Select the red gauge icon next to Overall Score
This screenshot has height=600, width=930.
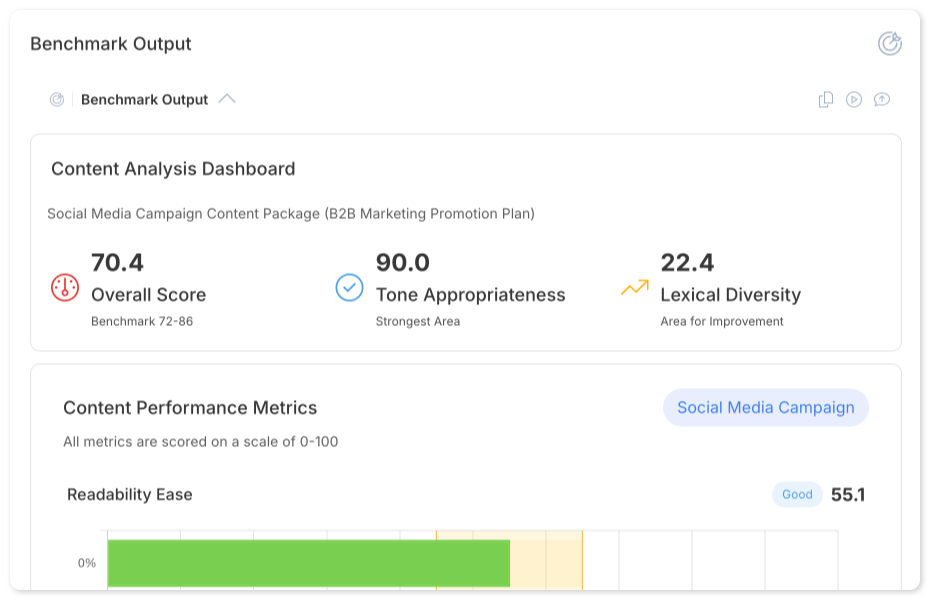coord(61,288)
